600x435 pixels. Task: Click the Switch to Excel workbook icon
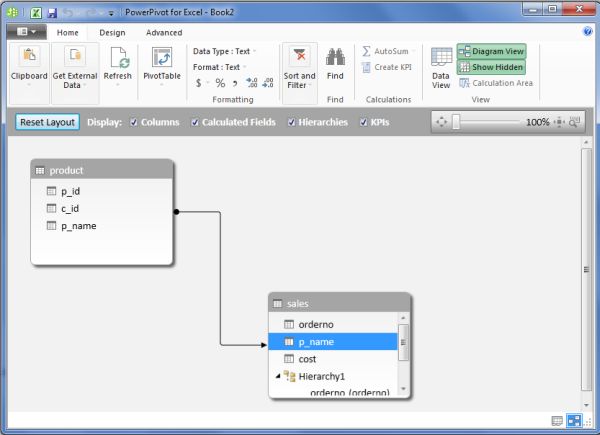coord(36,13)
